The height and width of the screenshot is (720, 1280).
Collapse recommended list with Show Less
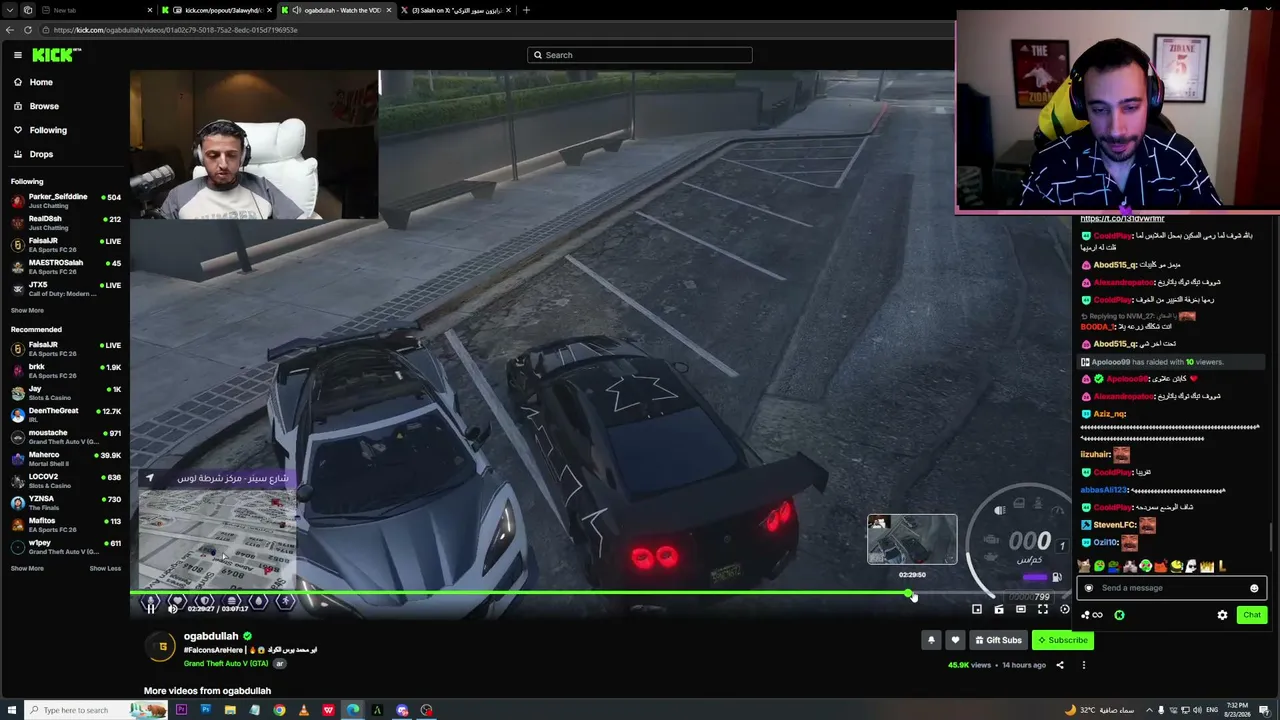click(105, 568)
